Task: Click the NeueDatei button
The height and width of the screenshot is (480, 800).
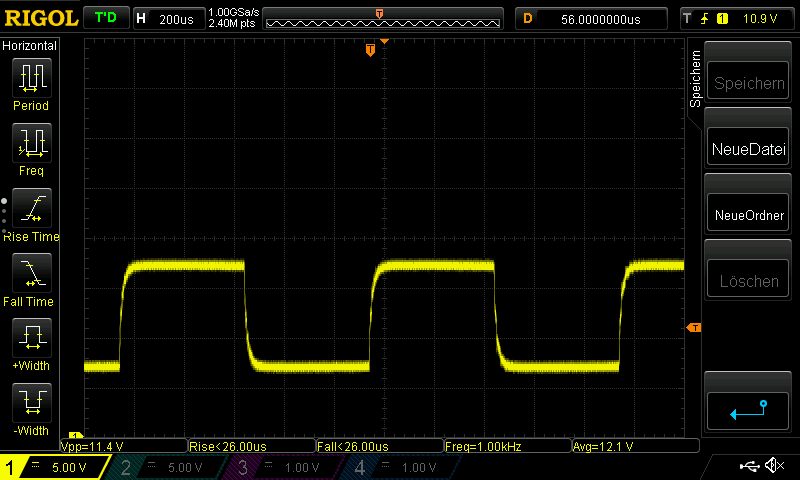Action: (x=748, y=150)
